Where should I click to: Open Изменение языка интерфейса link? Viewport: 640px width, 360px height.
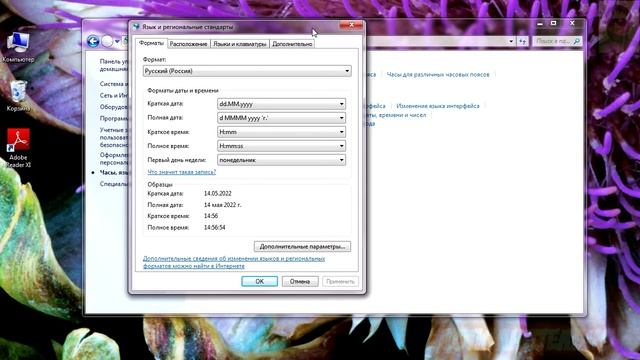[x=438, y=106]
